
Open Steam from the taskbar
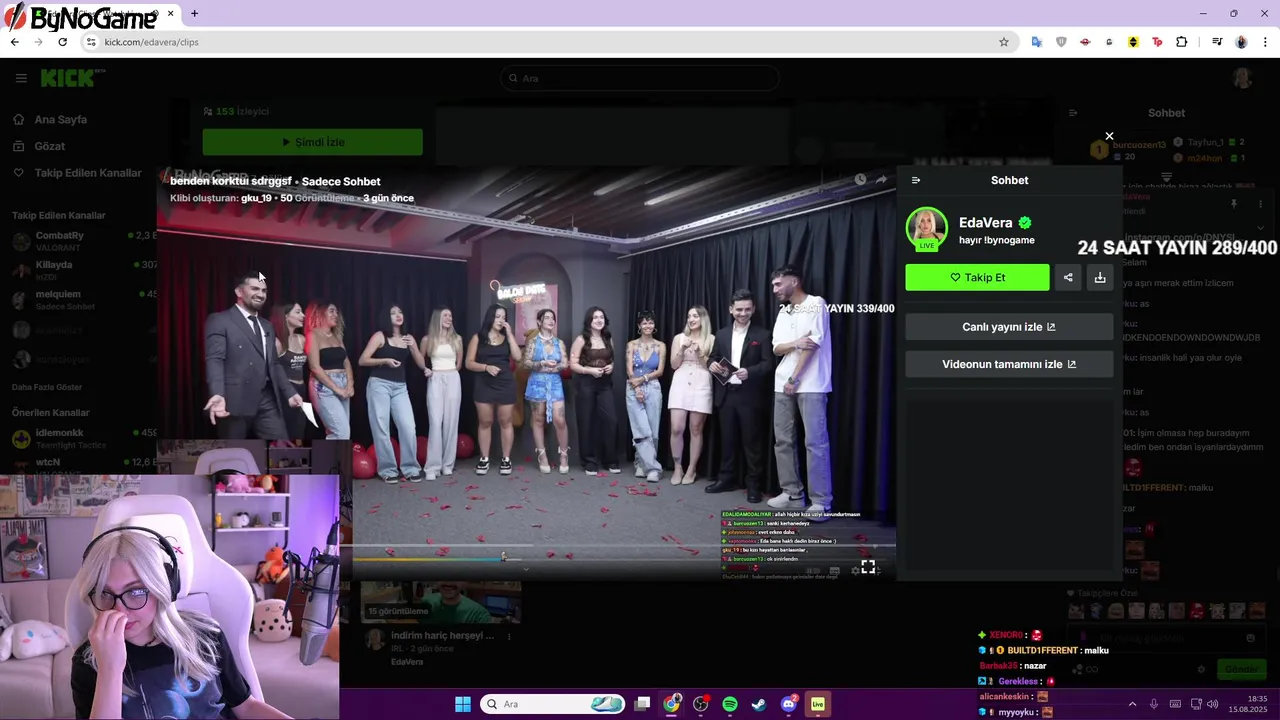(759, 704)
